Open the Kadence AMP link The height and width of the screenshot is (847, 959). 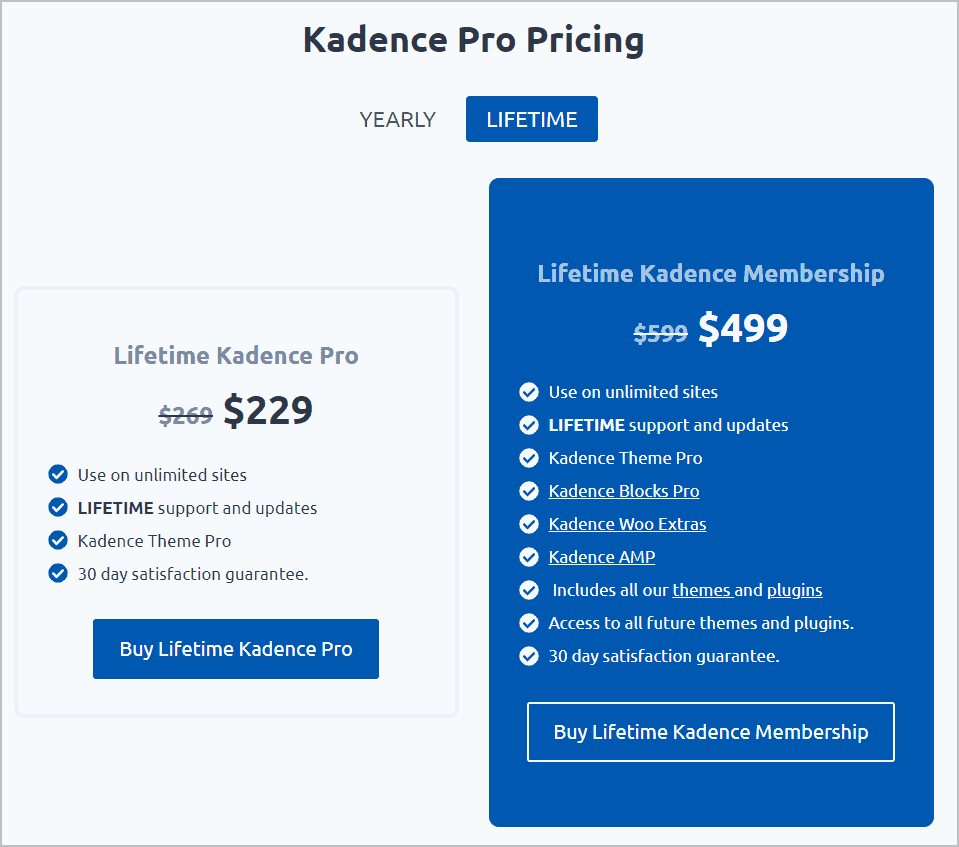click(601, 557)
